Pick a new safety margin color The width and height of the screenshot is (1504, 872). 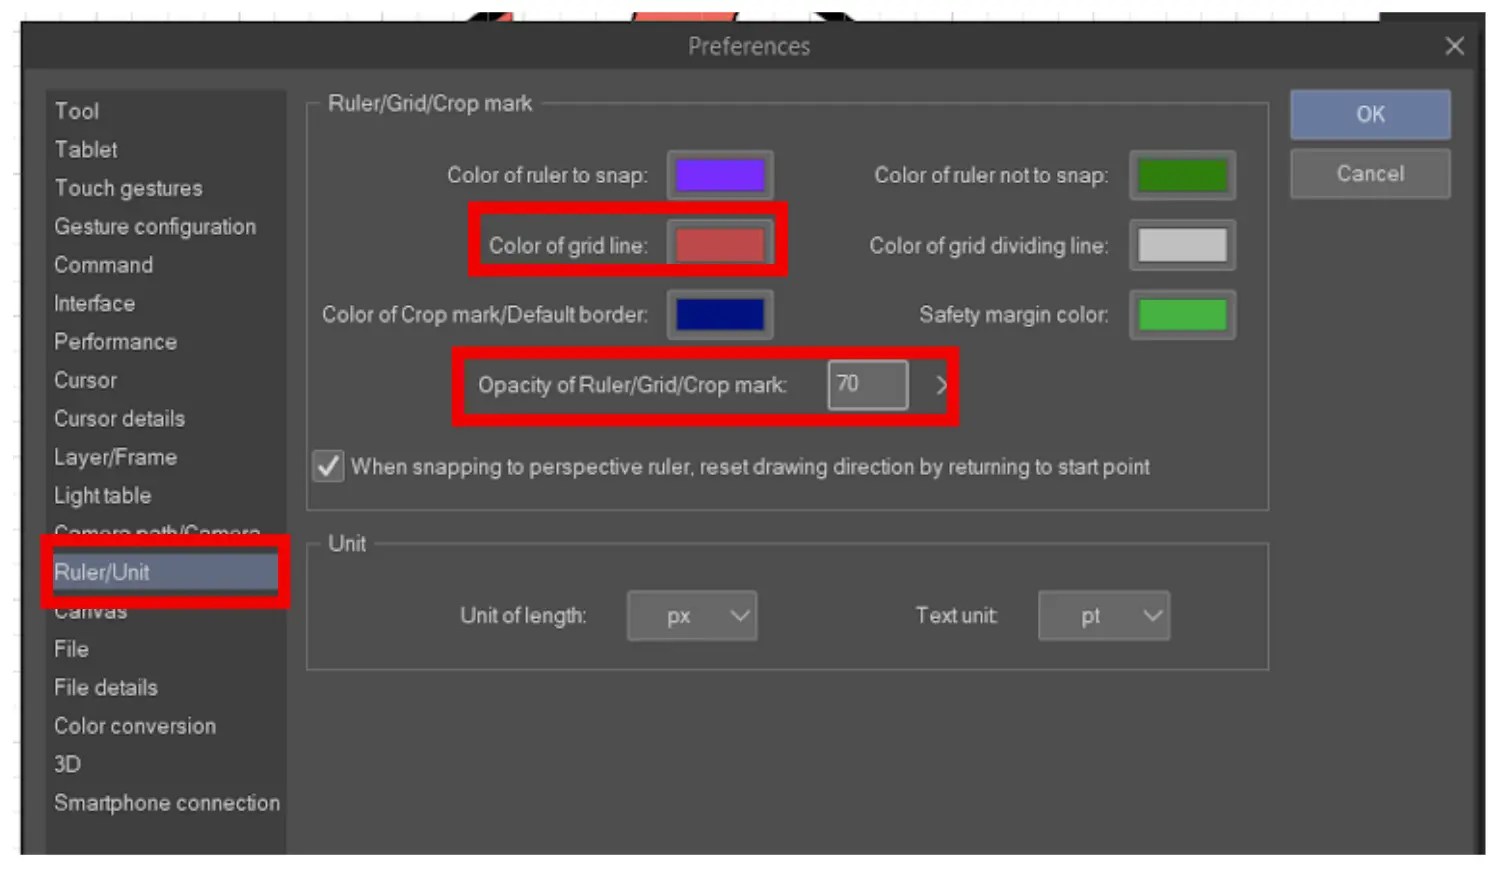(1181, 314)
